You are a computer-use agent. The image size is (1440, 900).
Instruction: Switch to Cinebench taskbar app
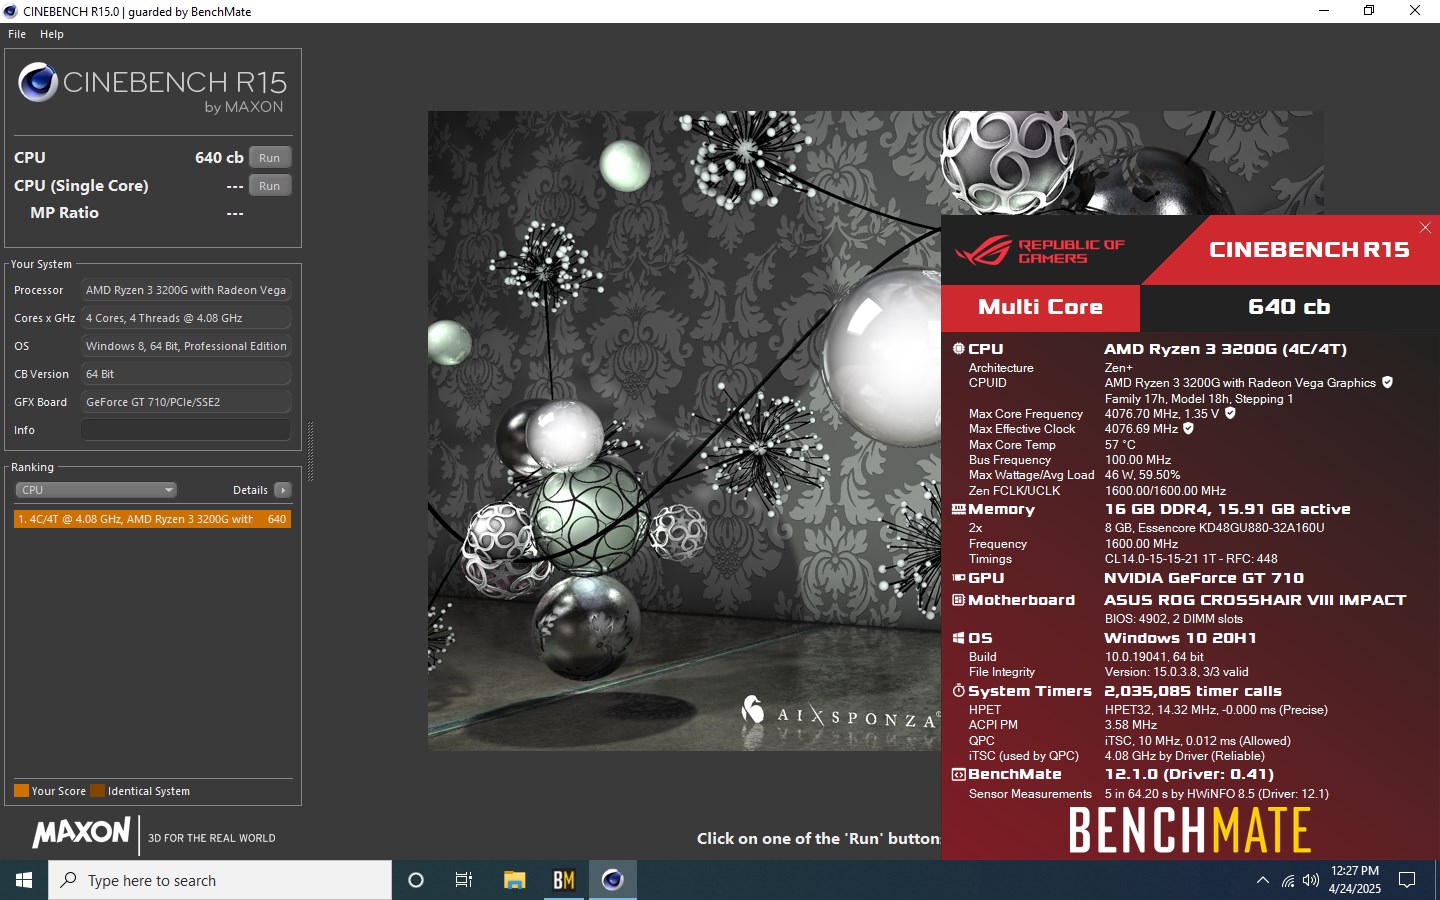[613, 880]
